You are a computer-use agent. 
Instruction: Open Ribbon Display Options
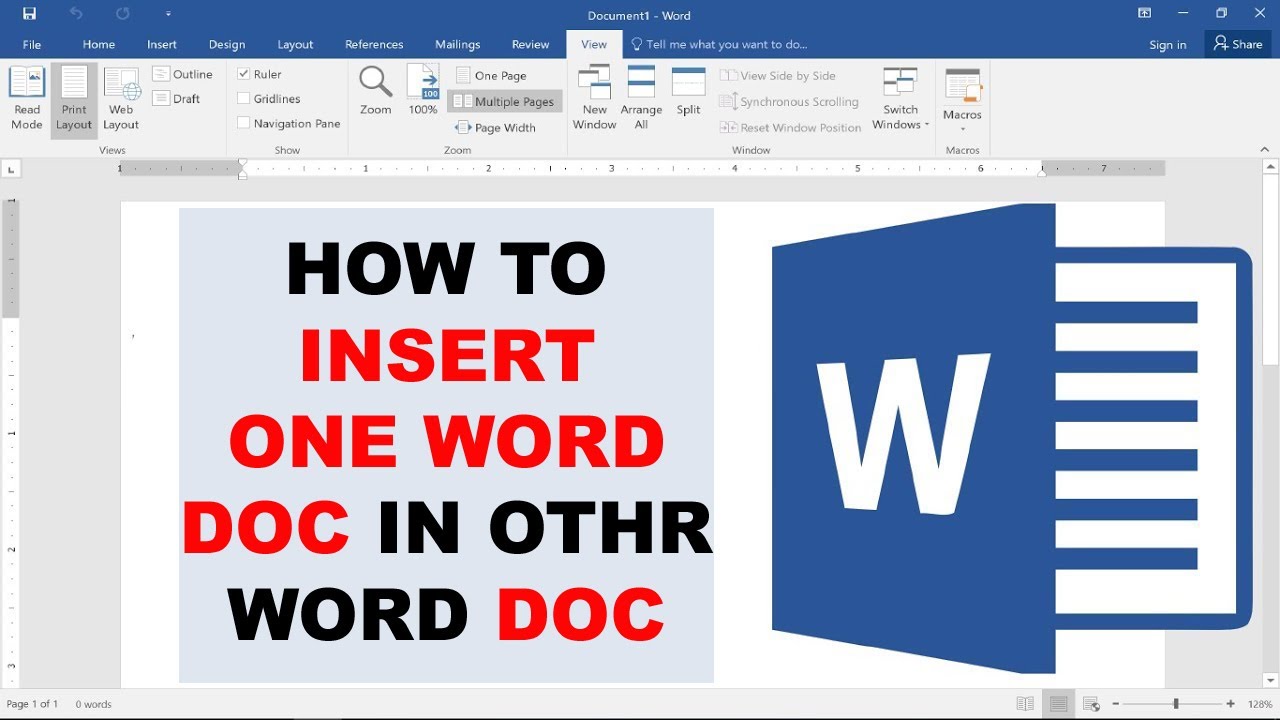[x=1145, y=13]
